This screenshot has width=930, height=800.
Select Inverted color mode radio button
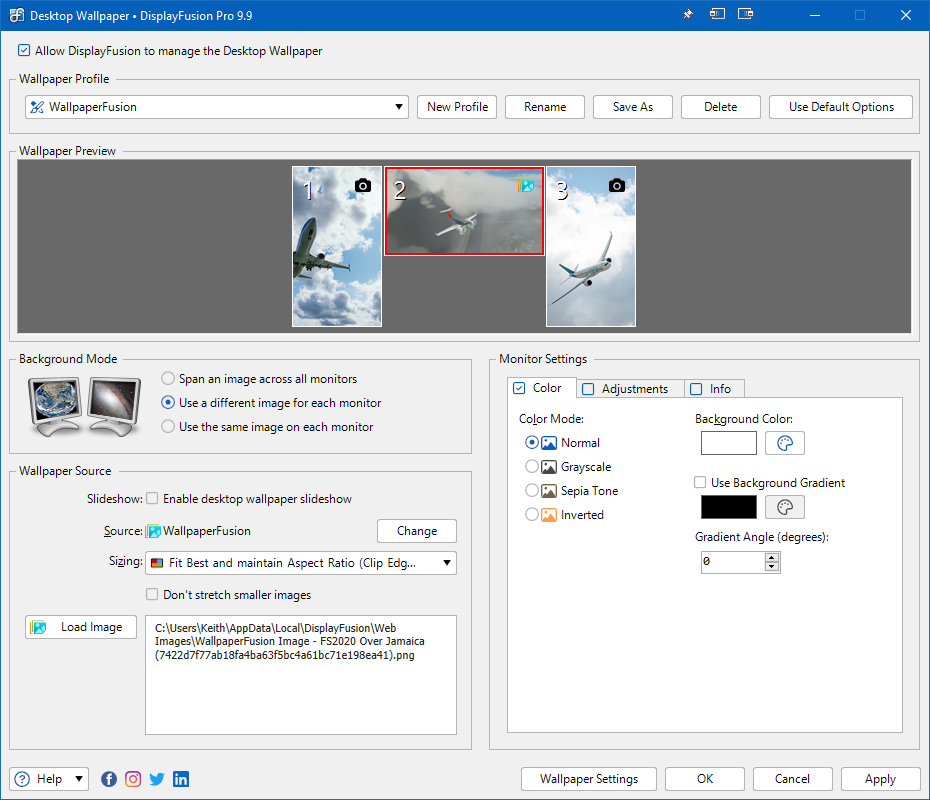(532, 514)
